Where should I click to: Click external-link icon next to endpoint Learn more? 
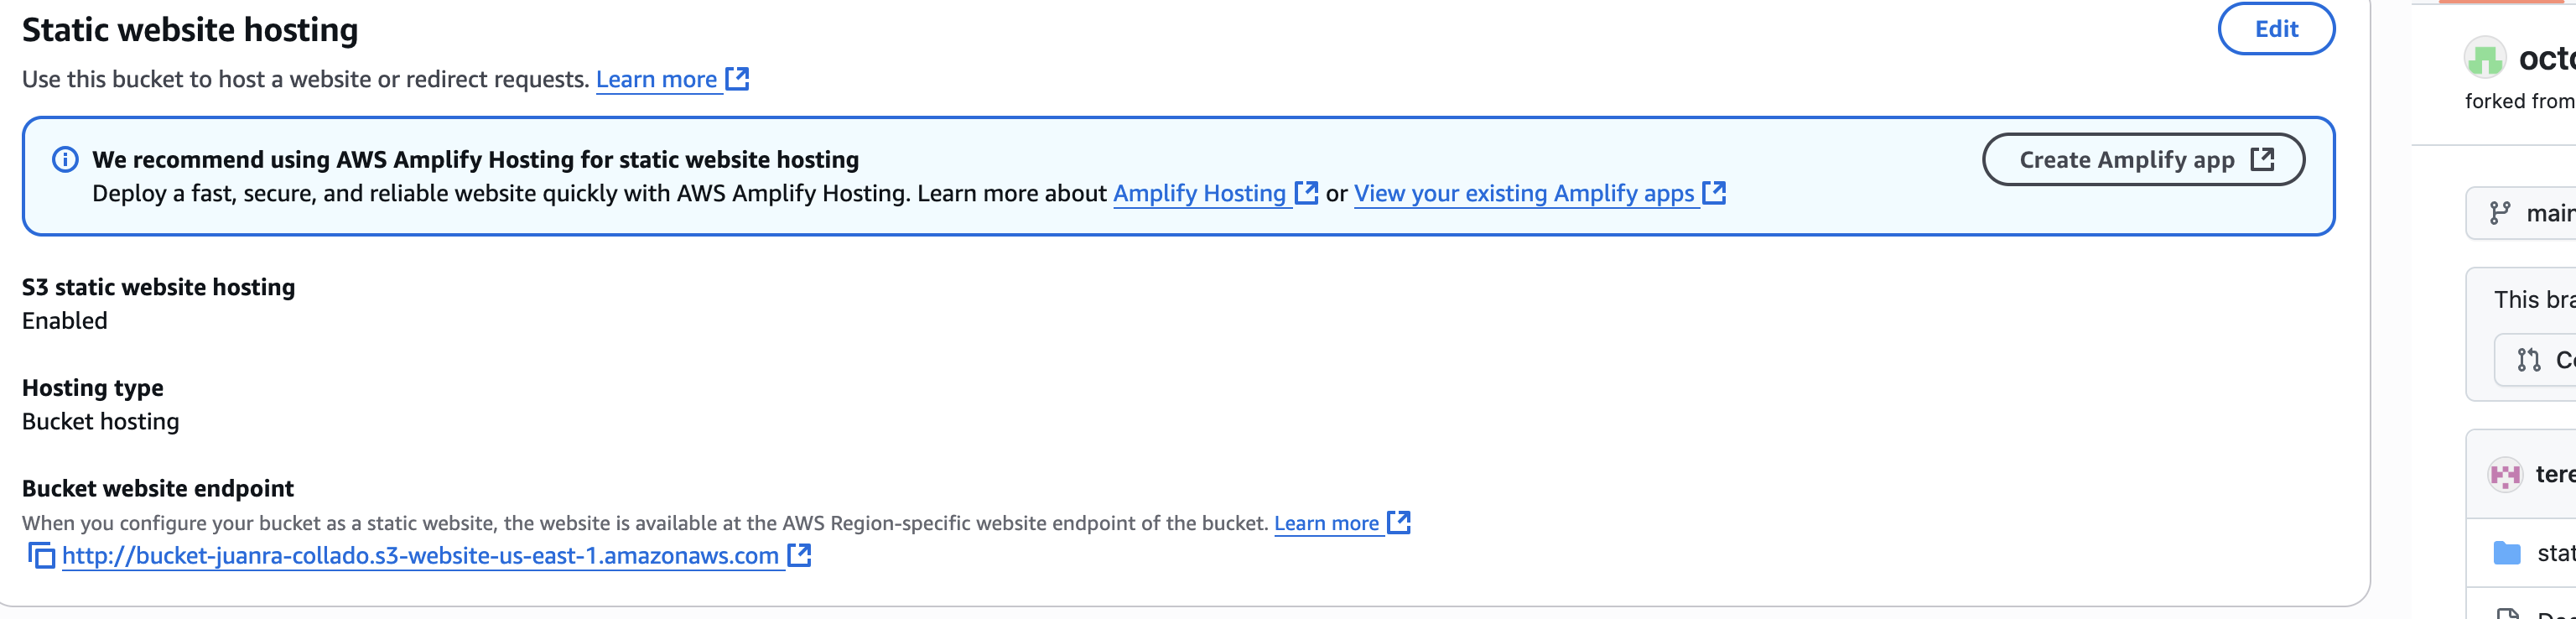pos(1399,523)
